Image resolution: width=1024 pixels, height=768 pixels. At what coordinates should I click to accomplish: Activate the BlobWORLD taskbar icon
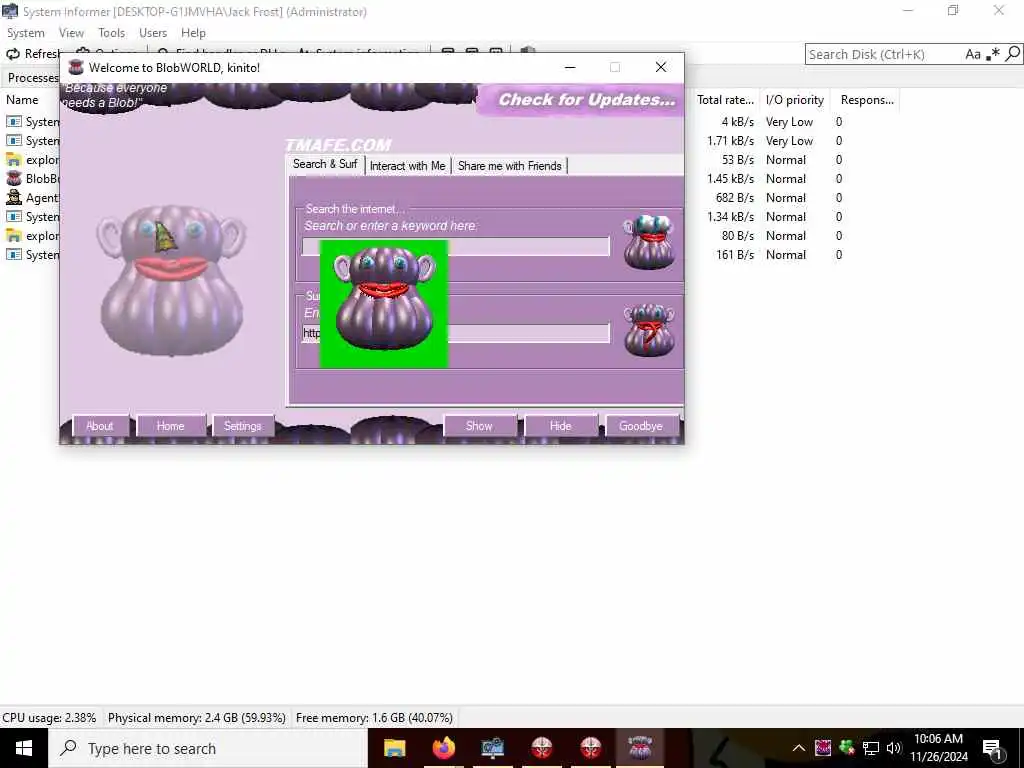click(640, 748)
